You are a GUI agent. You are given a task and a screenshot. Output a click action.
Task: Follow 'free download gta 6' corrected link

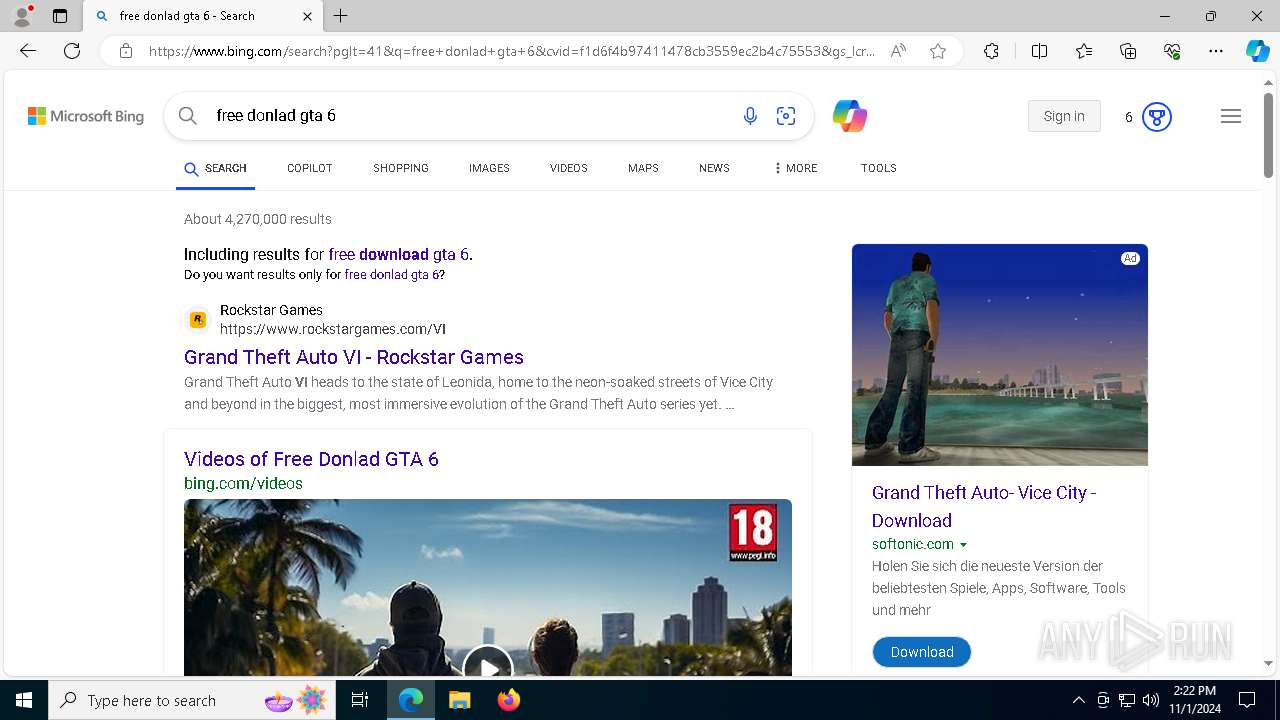(x=398, y=254)
